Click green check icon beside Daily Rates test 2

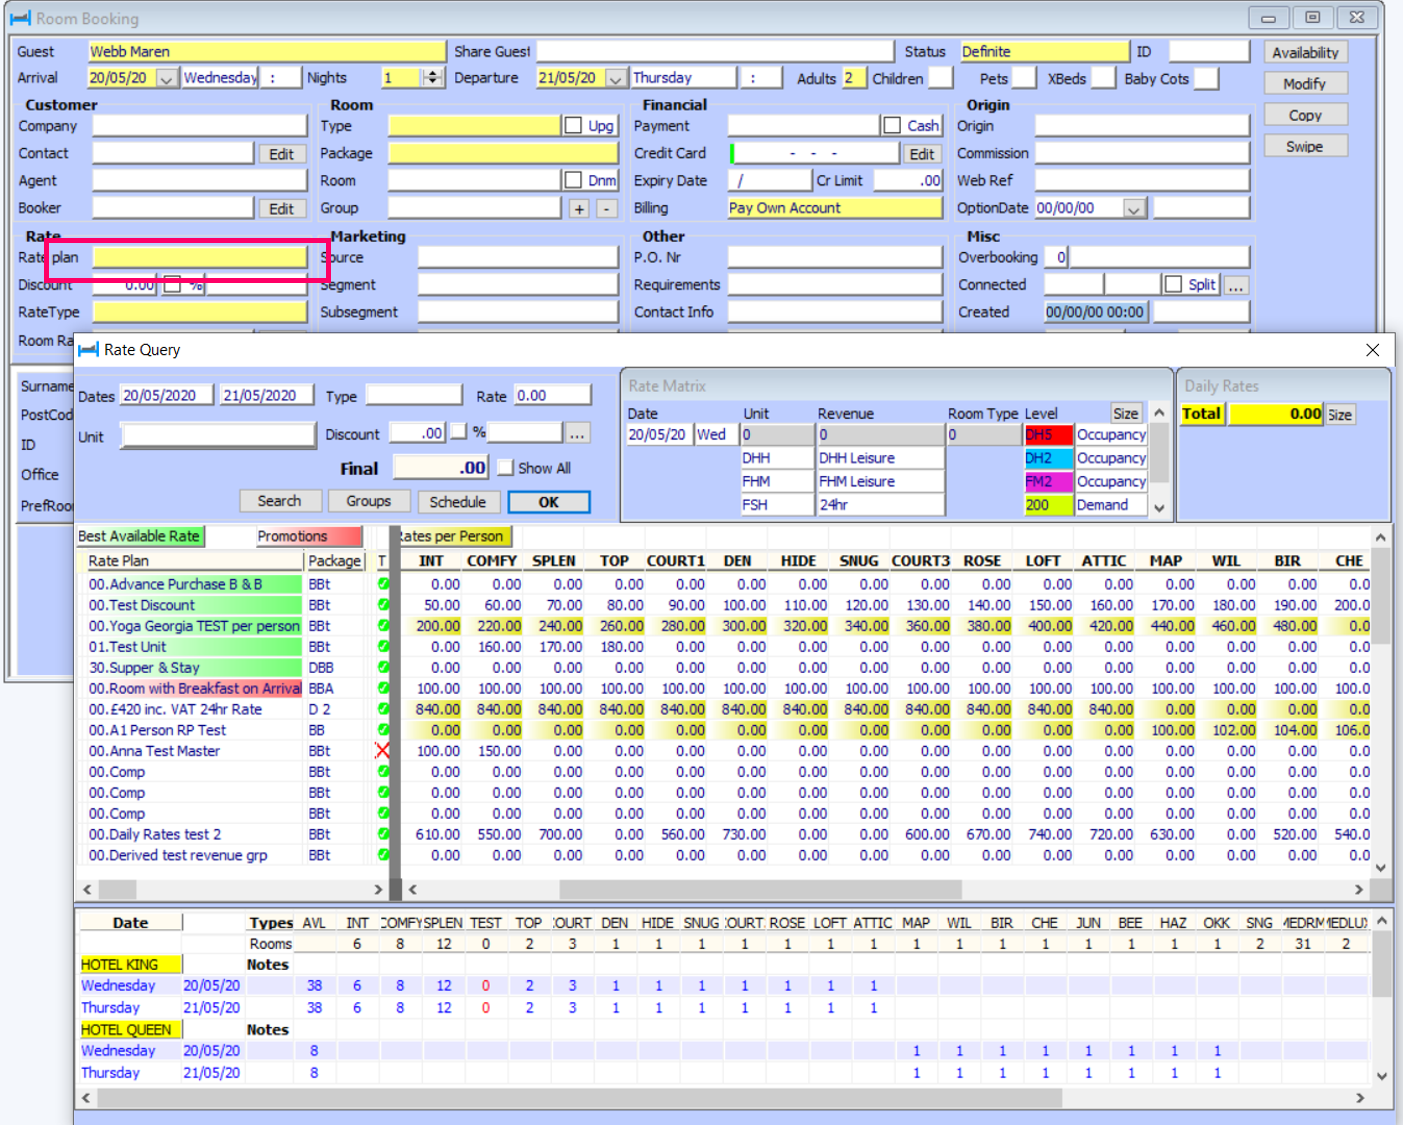click(383, 834)
